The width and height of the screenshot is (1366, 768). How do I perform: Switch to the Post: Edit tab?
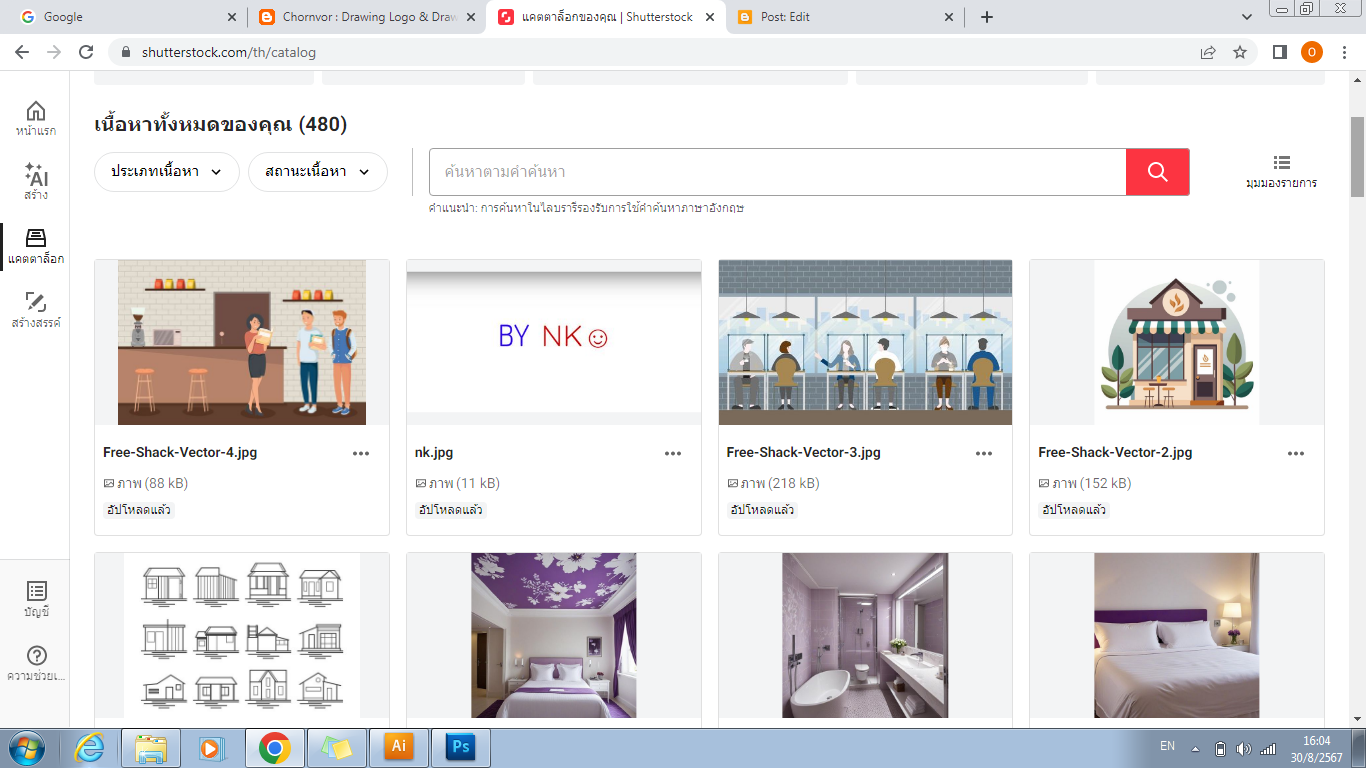pos(845,17)
